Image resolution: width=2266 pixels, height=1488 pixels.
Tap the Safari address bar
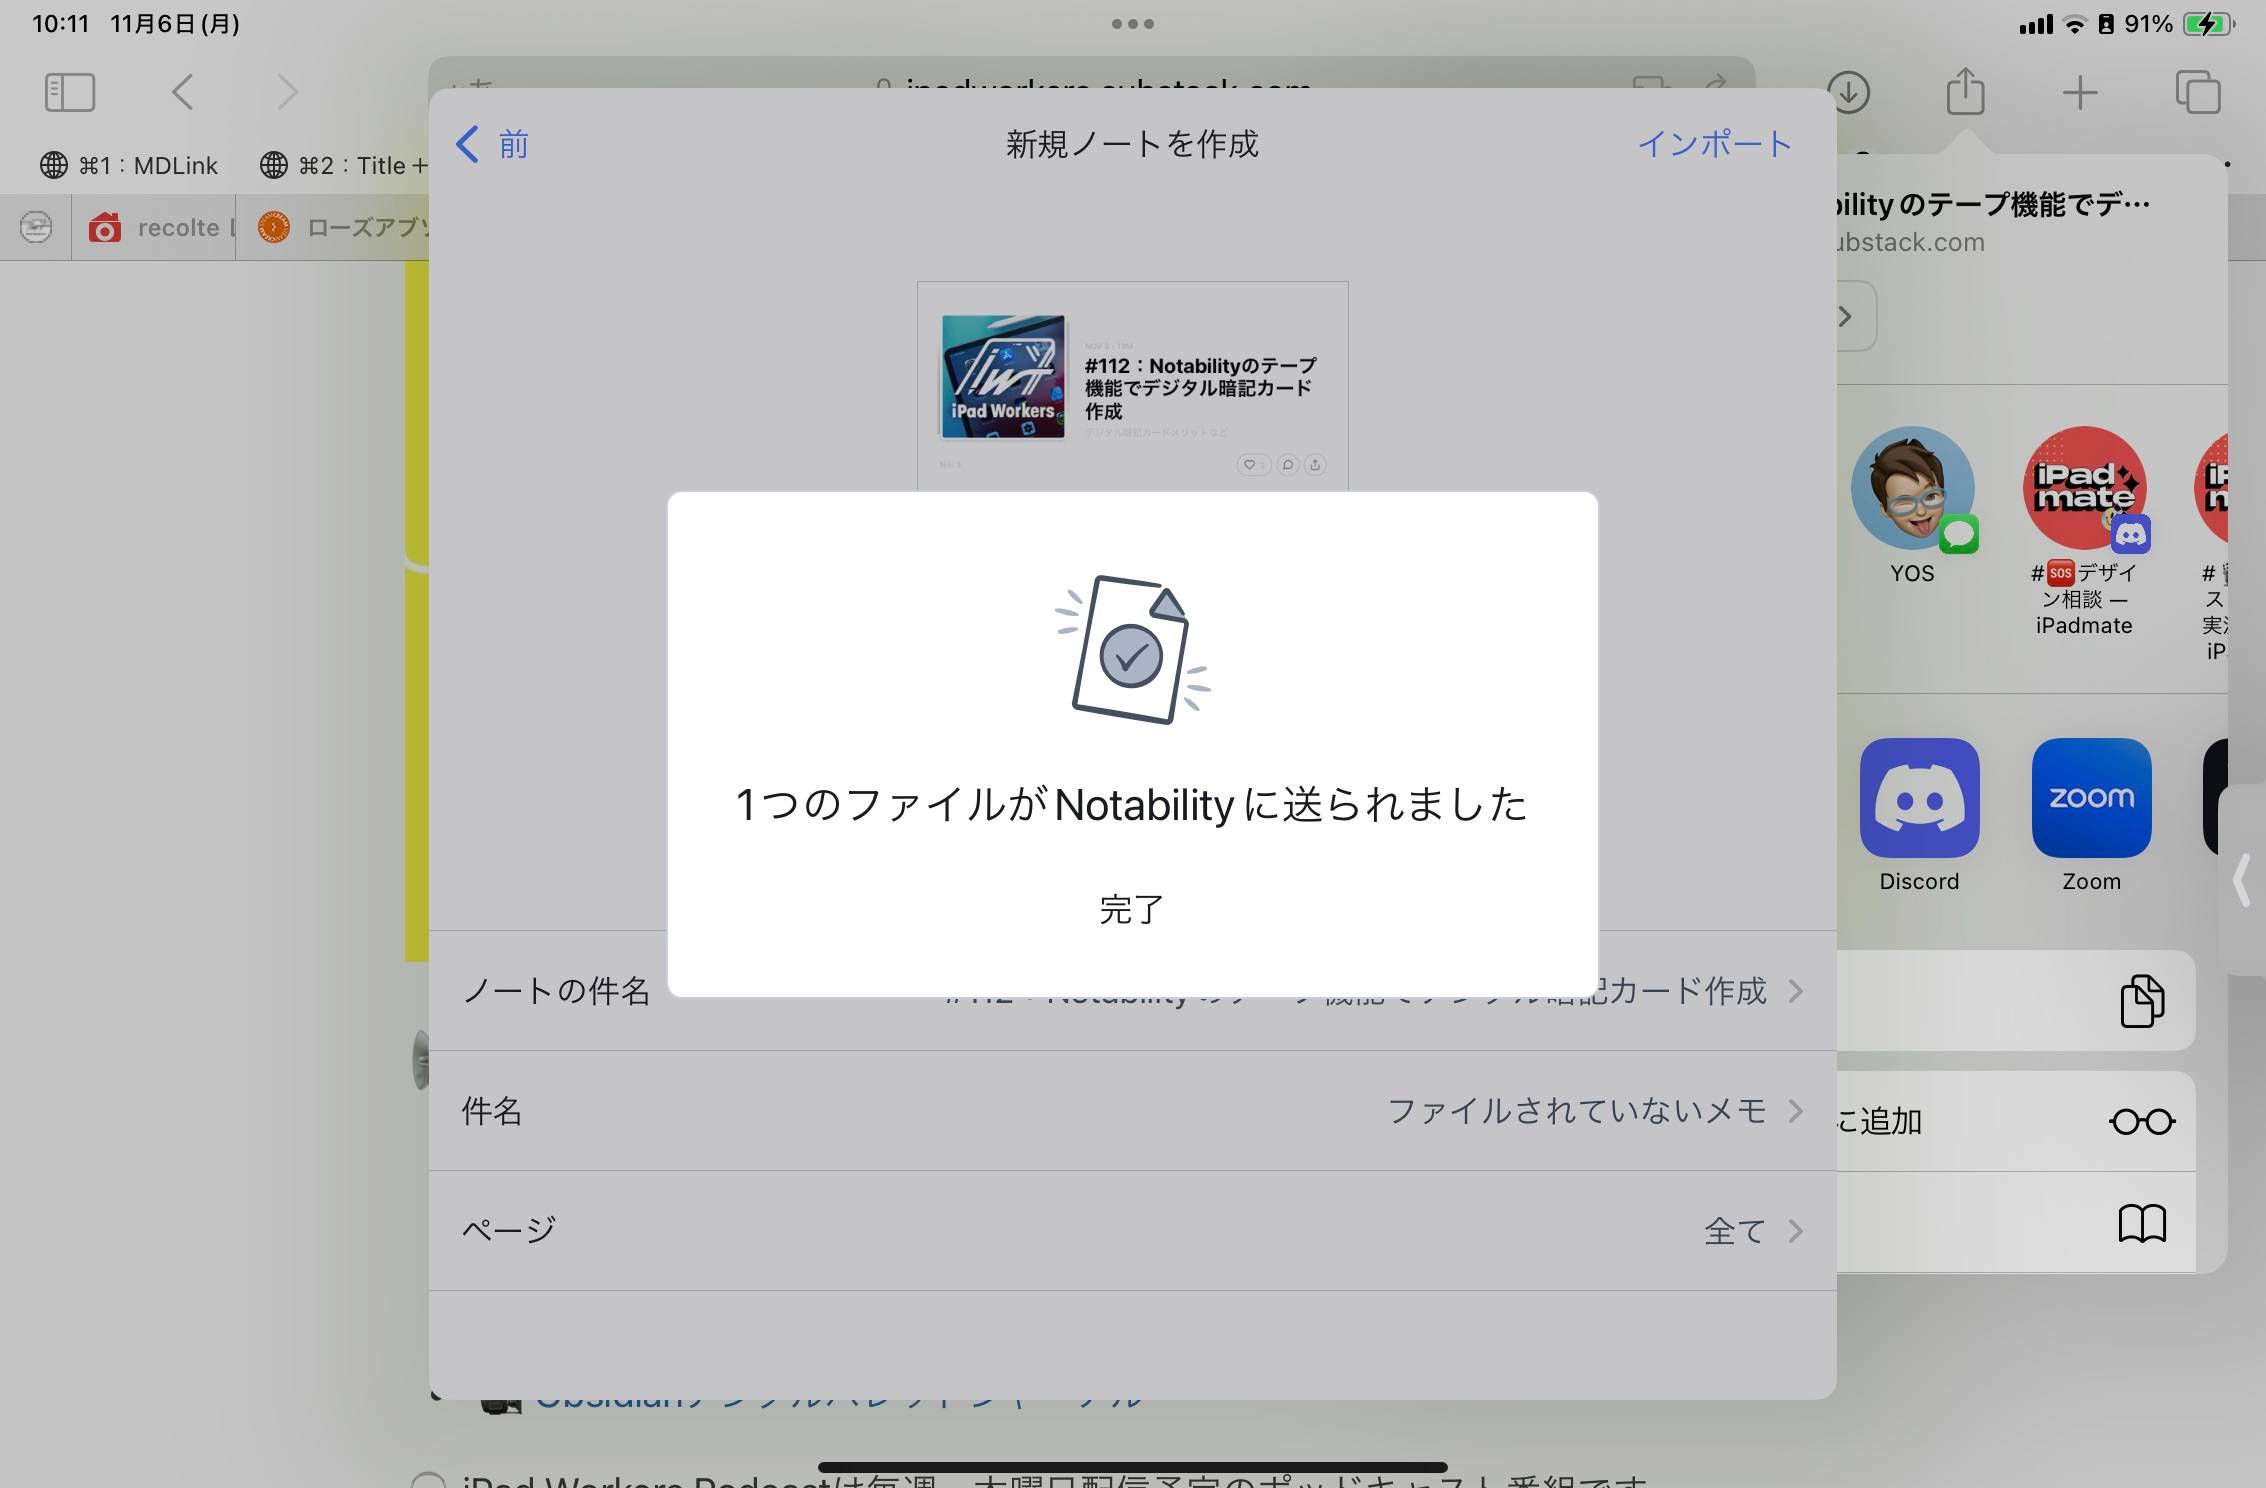click(x=1092, y=73)
